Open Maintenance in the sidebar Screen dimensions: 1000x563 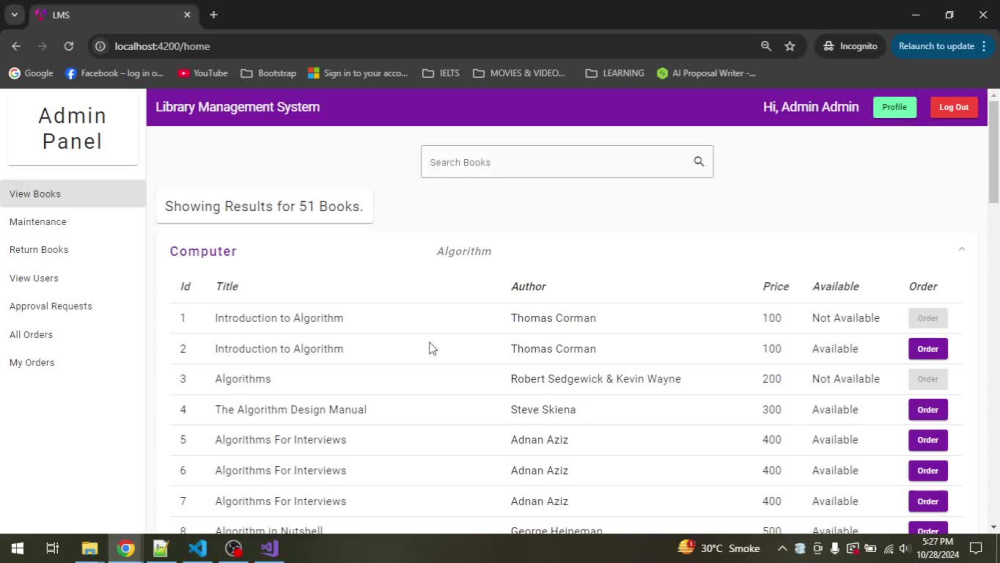point(73,222)
